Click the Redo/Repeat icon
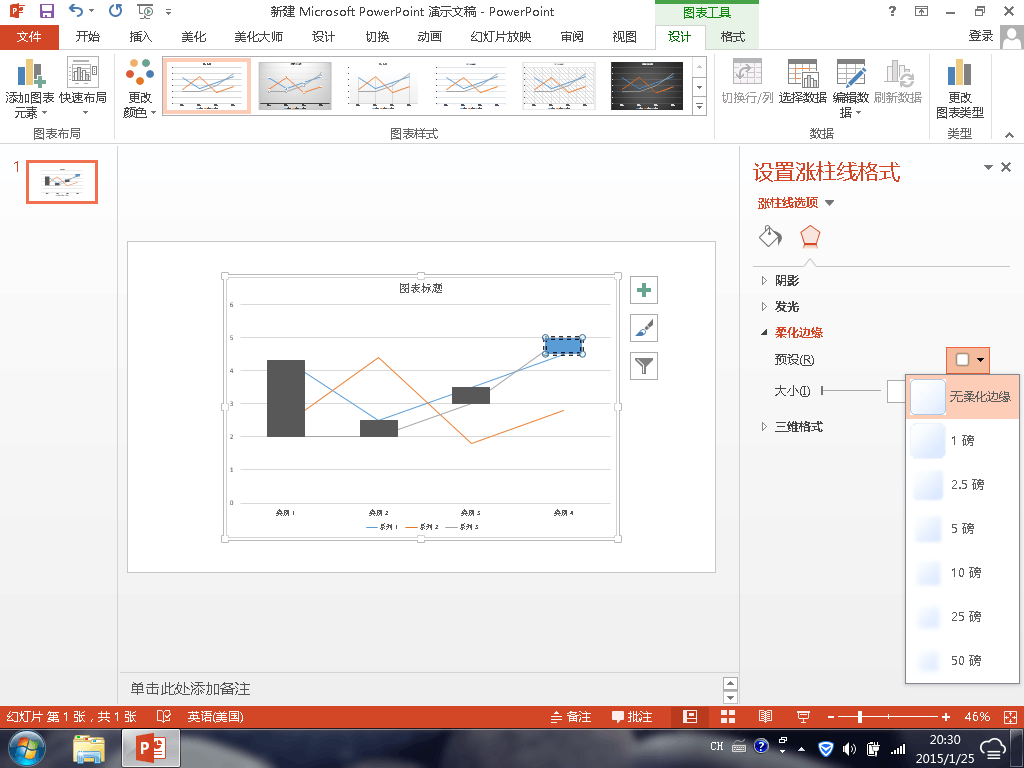The image size is (1024, 768). 116,11
